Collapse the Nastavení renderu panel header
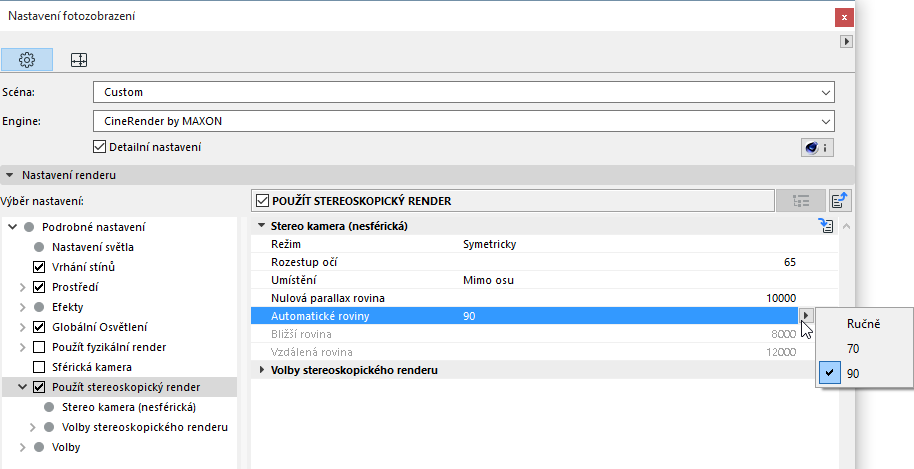 [x=11, y=175]
